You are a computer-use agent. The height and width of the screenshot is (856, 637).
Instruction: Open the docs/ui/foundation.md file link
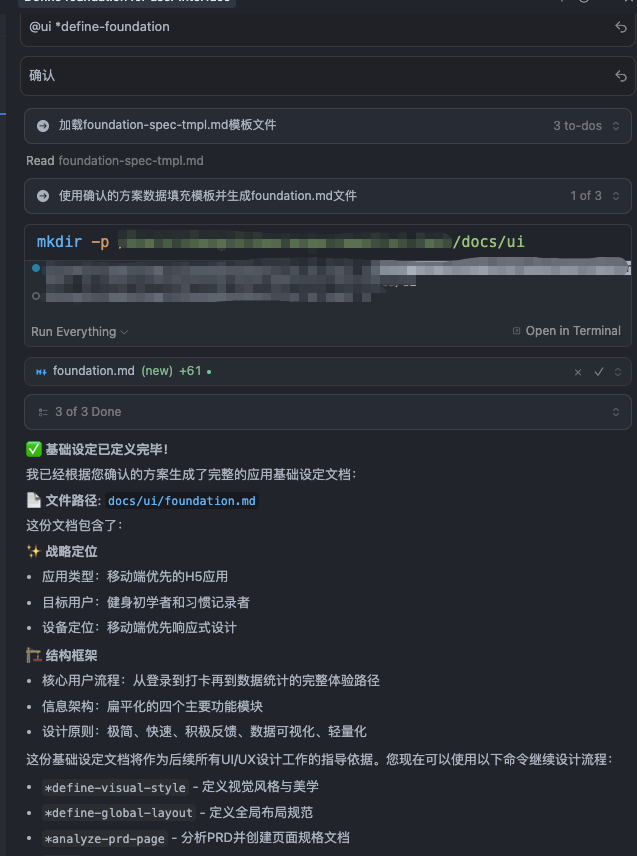(x=182, y=501)
